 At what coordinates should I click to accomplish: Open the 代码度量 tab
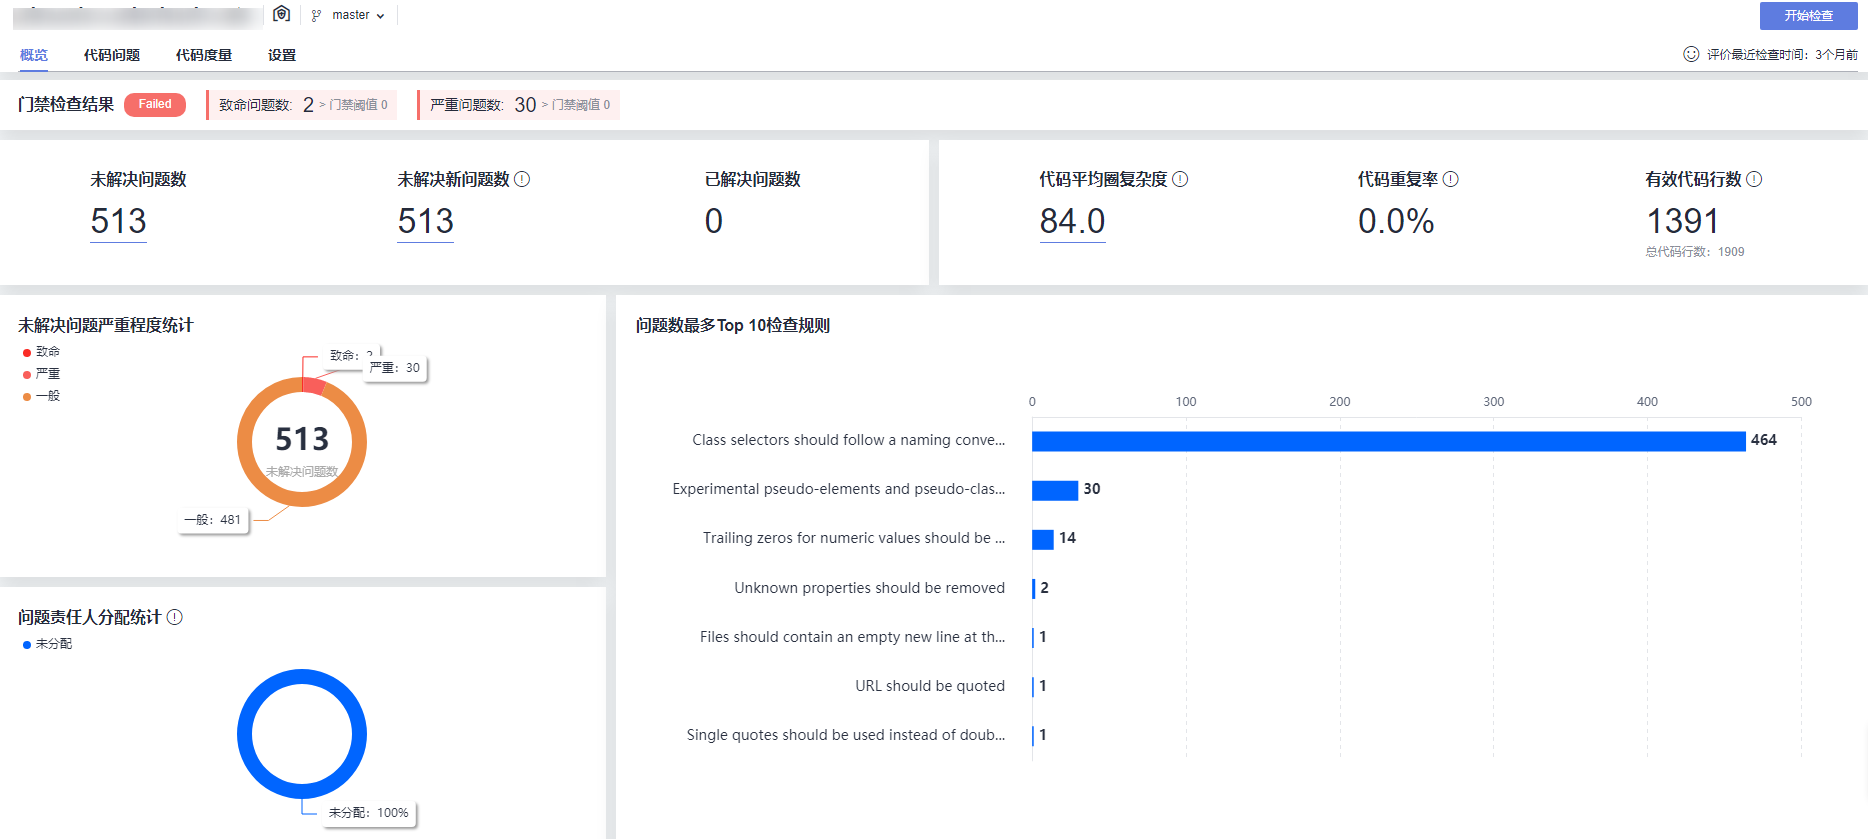pos(204,55)
